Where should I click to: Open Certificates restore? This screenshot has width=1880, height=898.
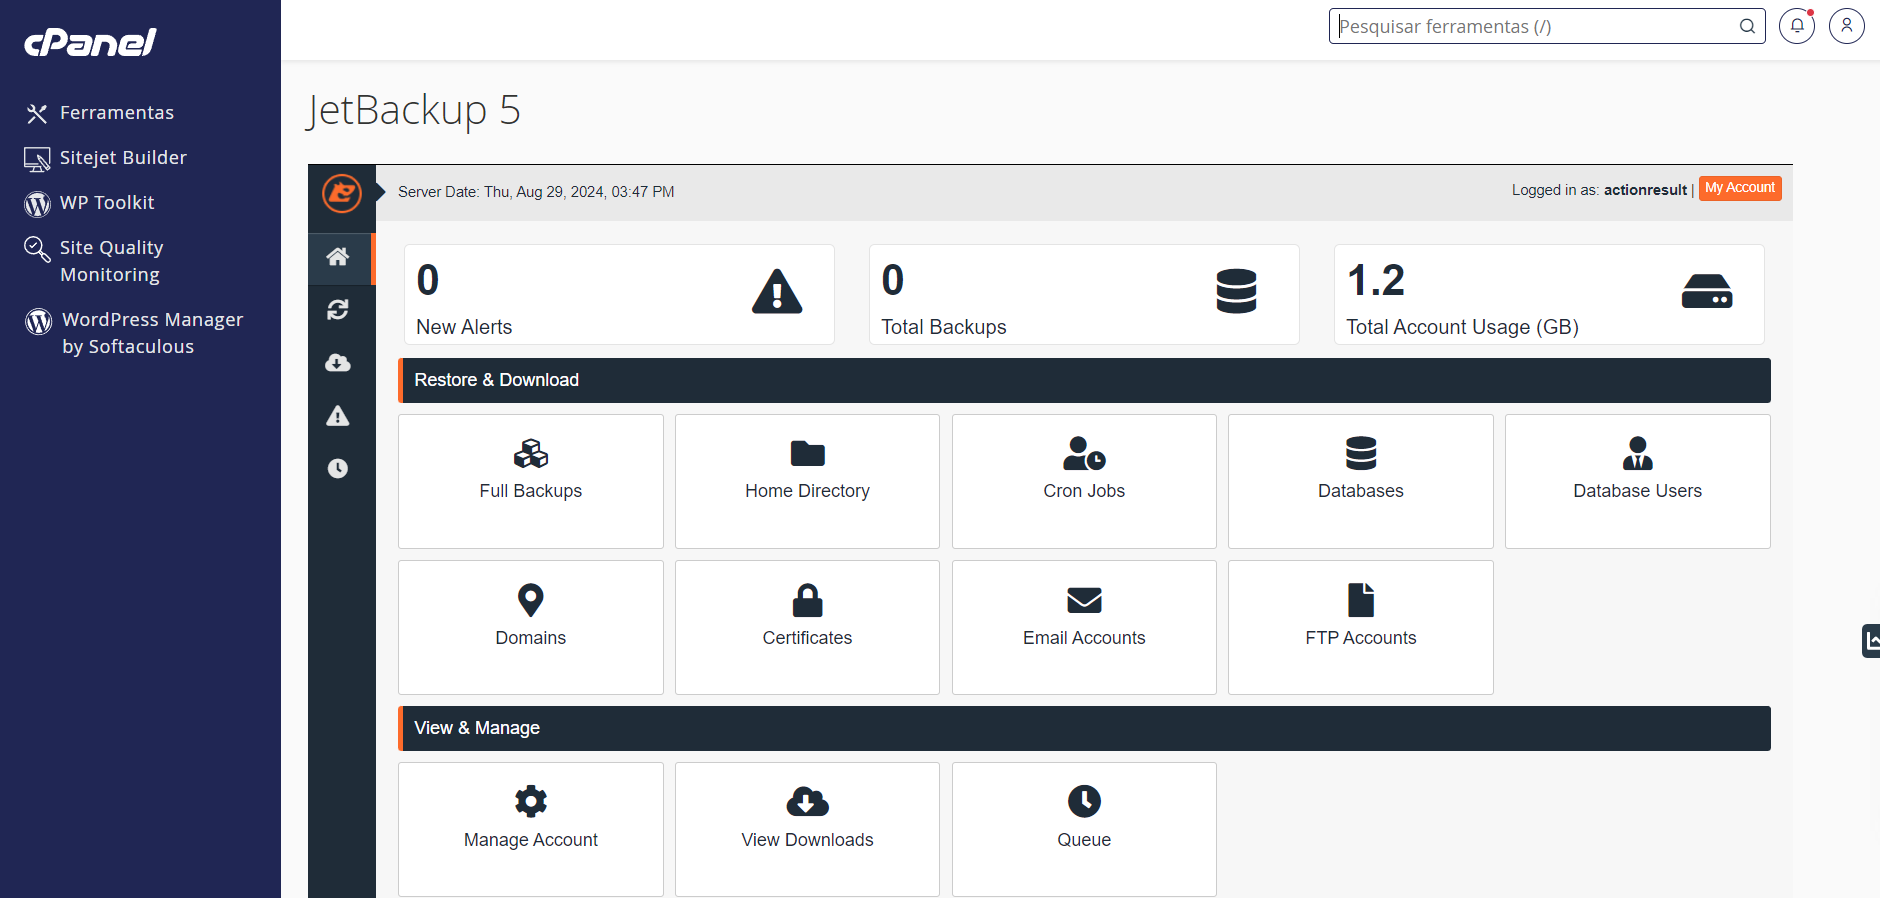click(x=807, y=628)
